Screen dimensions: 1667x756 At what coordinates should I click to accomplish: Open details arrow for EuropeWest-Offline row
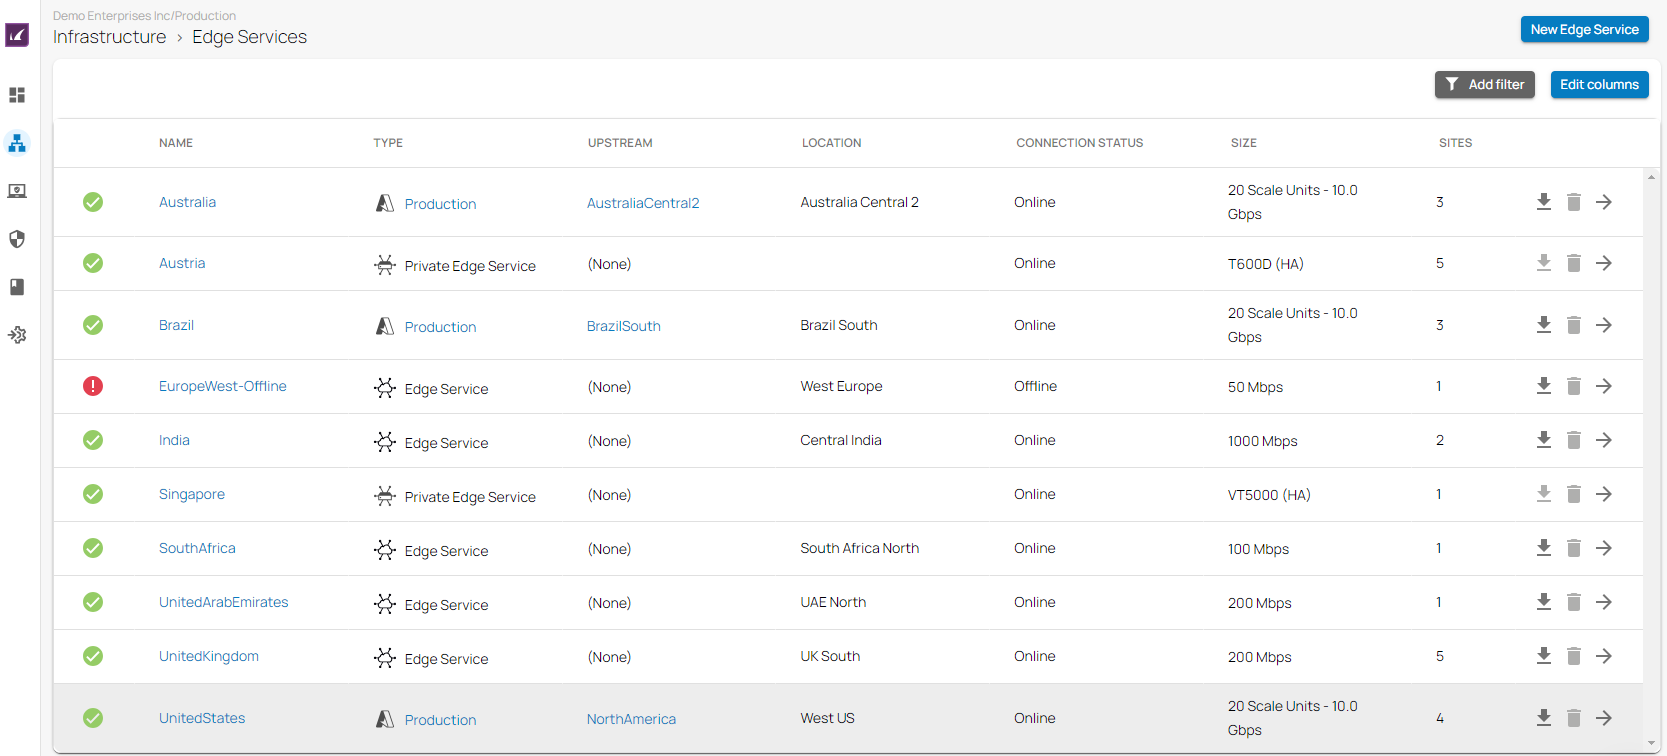(x=1603, y=386)
